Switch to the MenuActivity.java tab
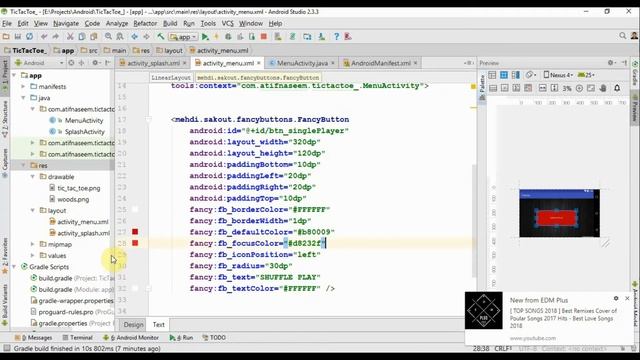The width and height of the screenshot is (640, 360). [302, 63]
